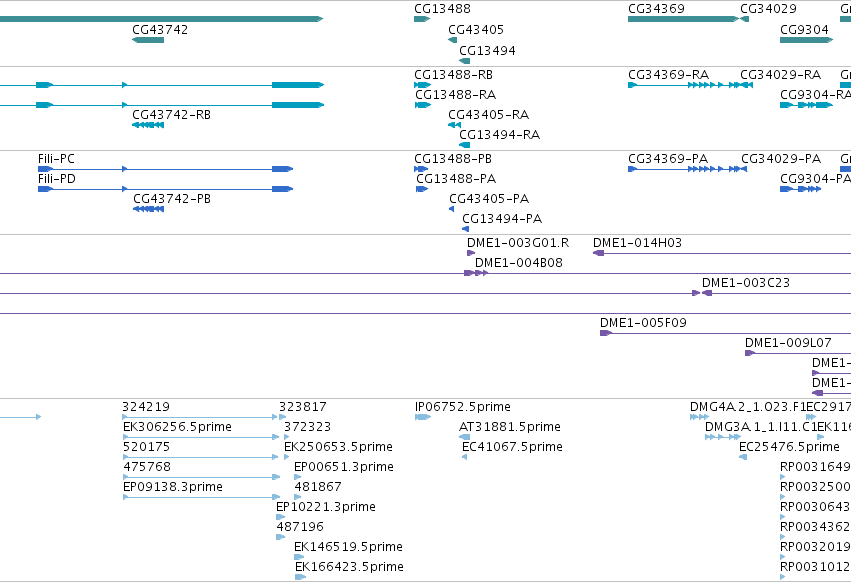Select protein CG13488-PA
Image resolution: width=851 pixels, height=582 pixels.
pos(422,189)
